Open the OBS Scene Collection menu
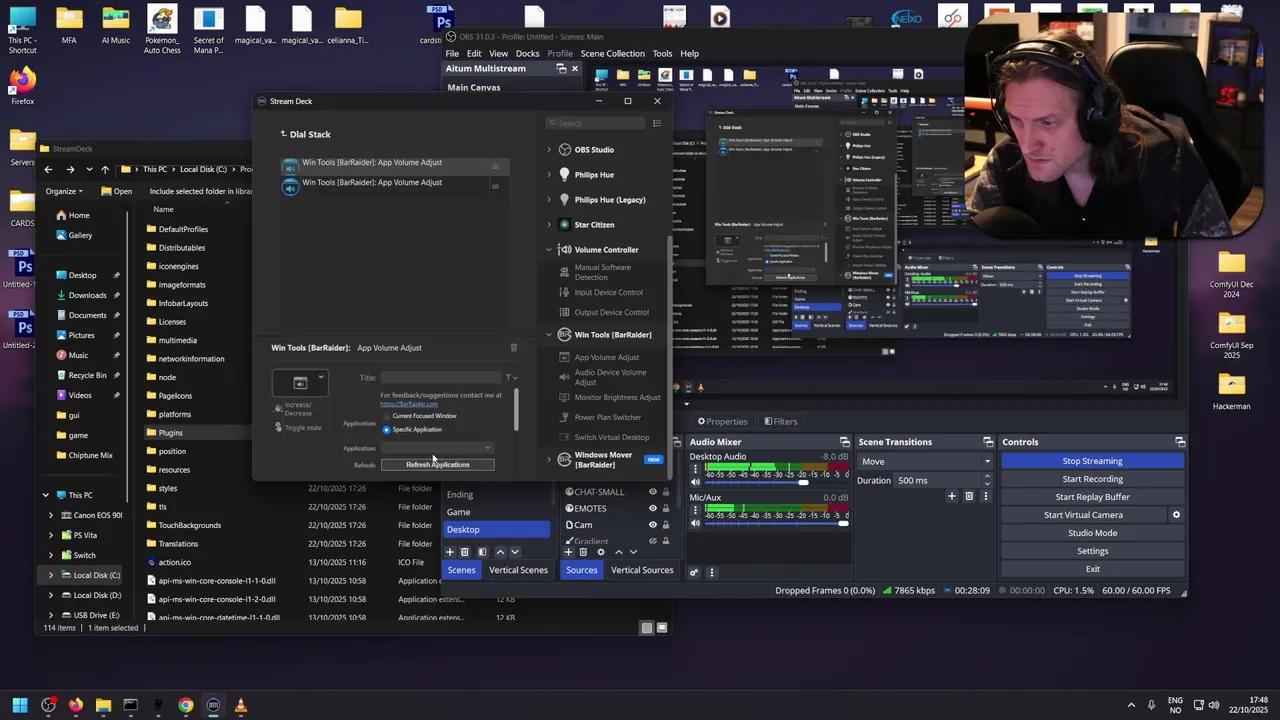This screenshot has height=720, width=1280. (612, 53)
